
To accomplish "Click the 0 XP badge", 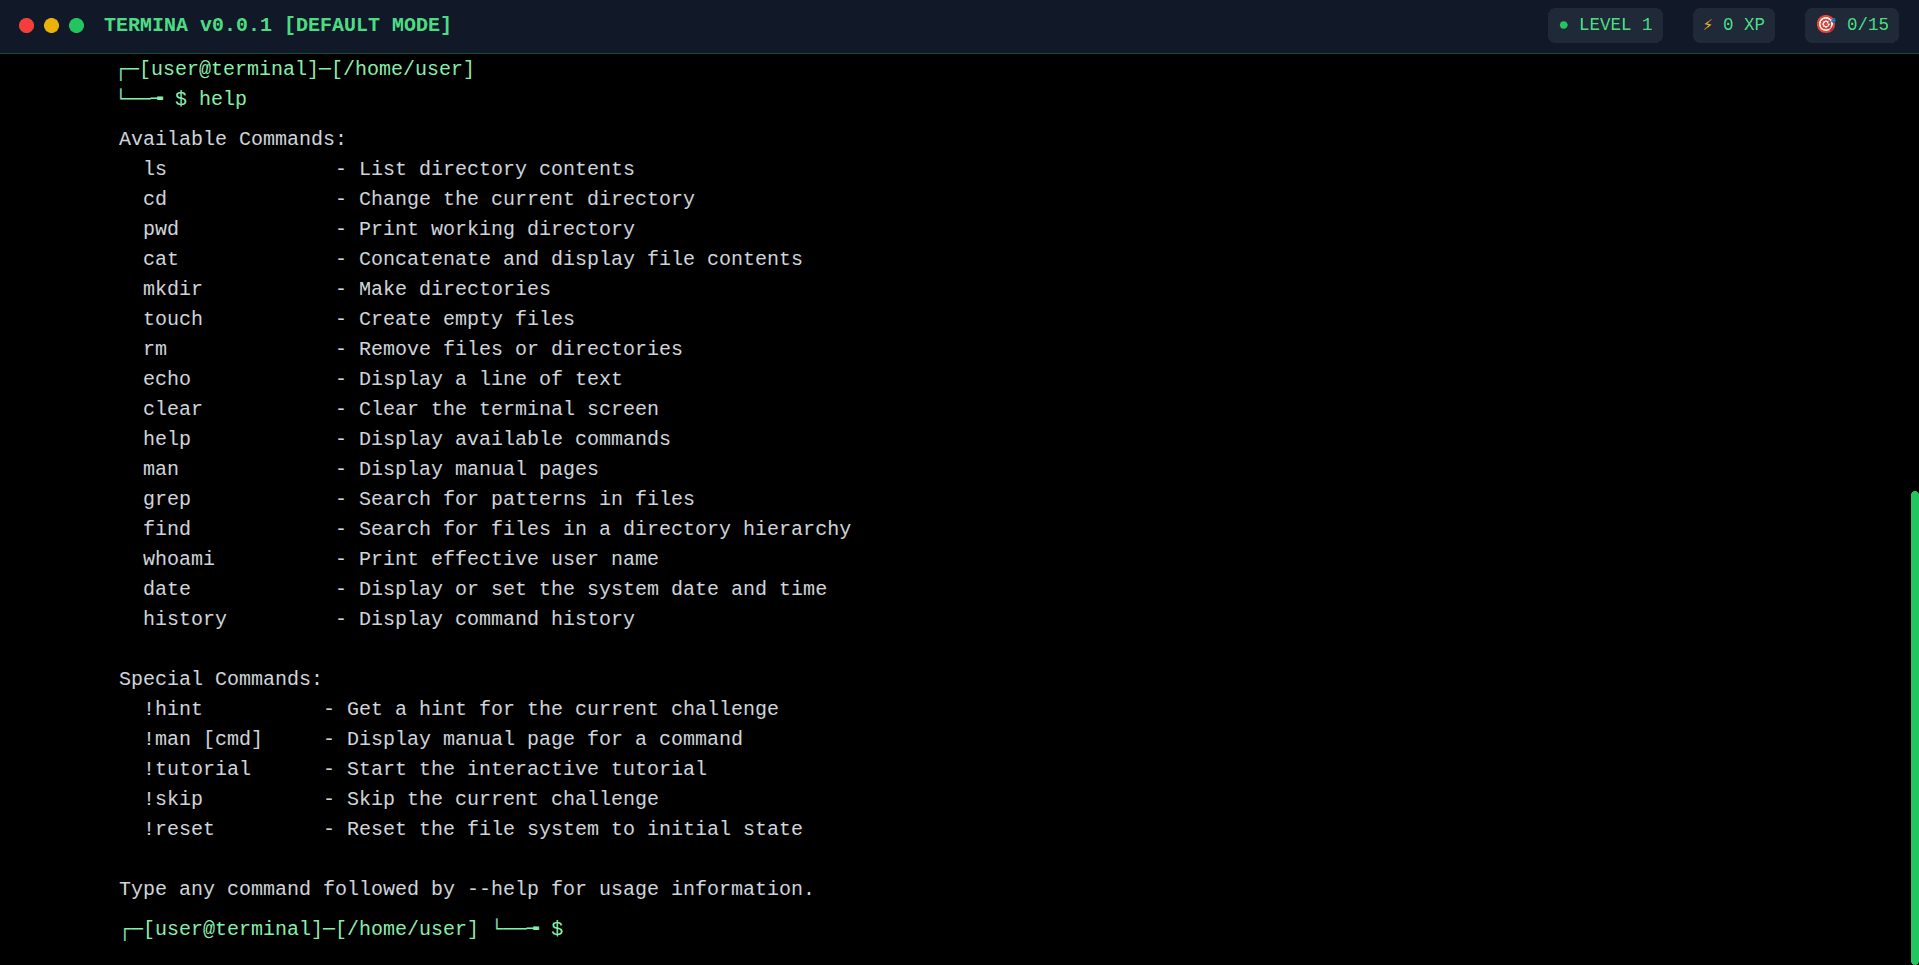I will tap(1733, 25).
